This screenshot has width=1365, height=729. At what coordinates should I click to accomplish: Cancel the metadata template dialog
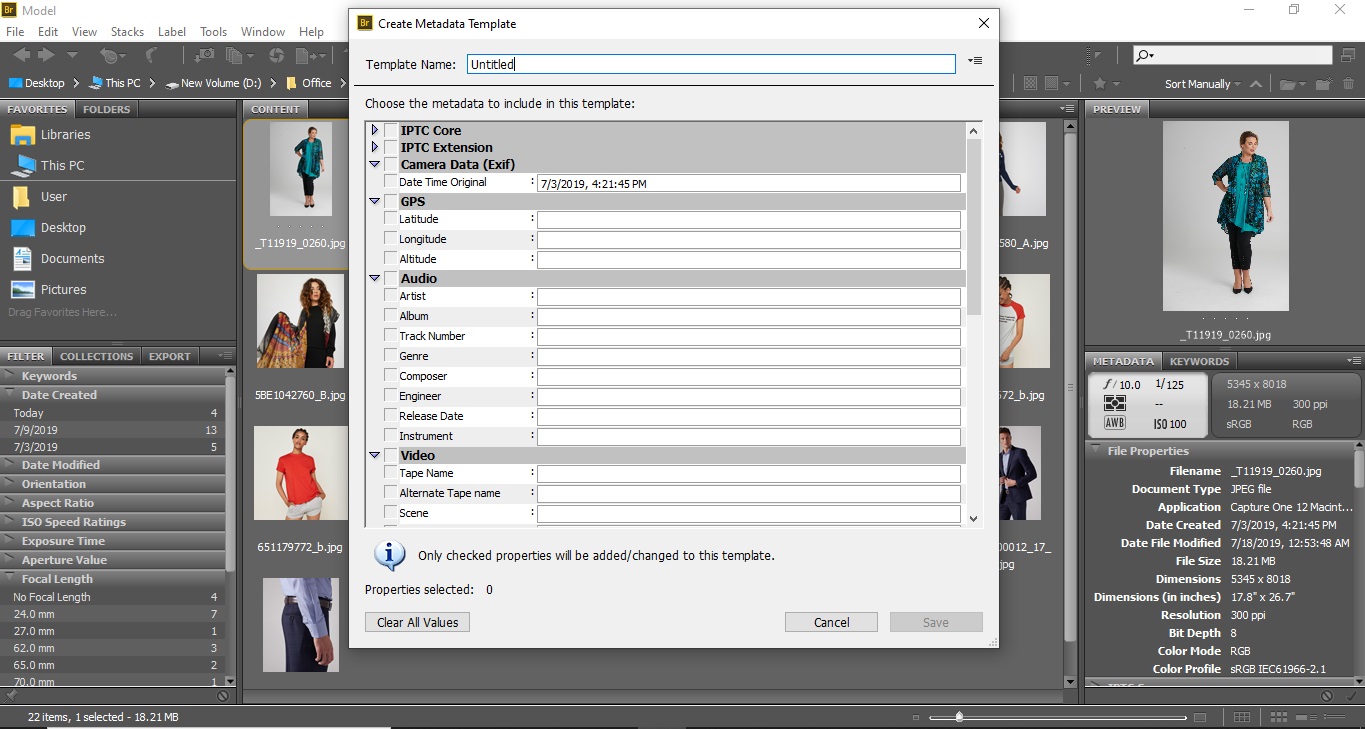coord(830,621)
